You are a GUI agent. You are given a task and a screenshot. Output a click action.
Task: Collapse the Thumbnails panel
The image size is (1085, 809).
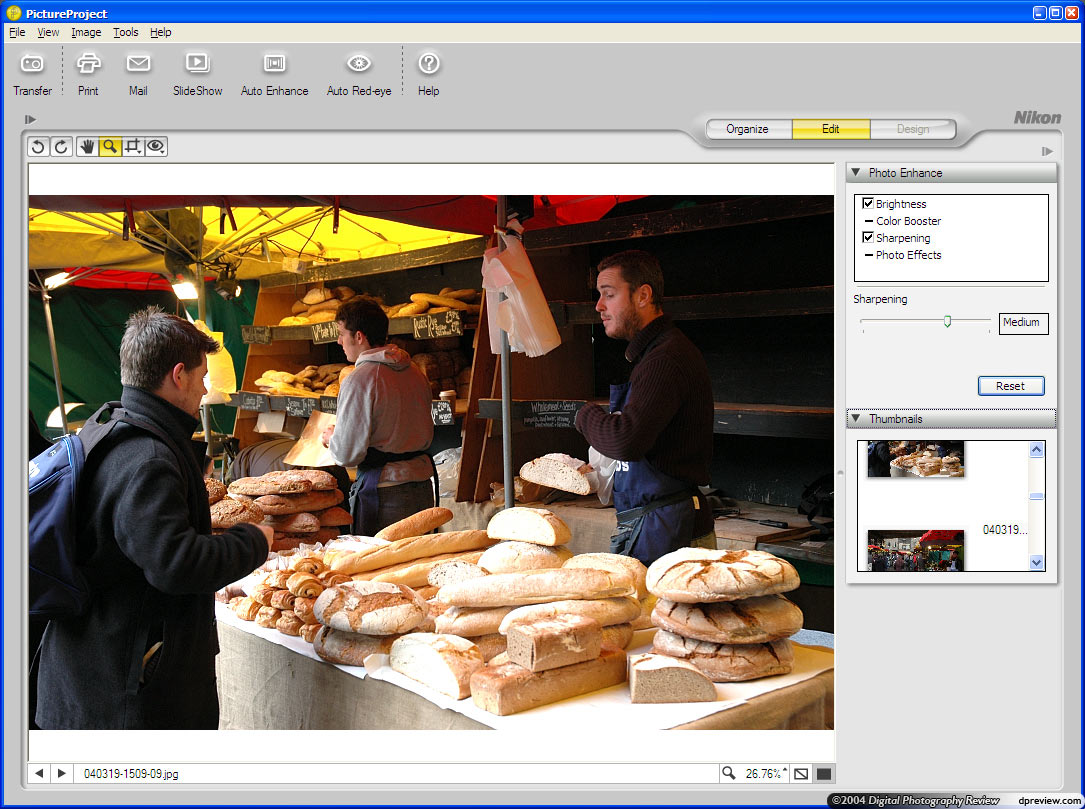tap(857, 418)
